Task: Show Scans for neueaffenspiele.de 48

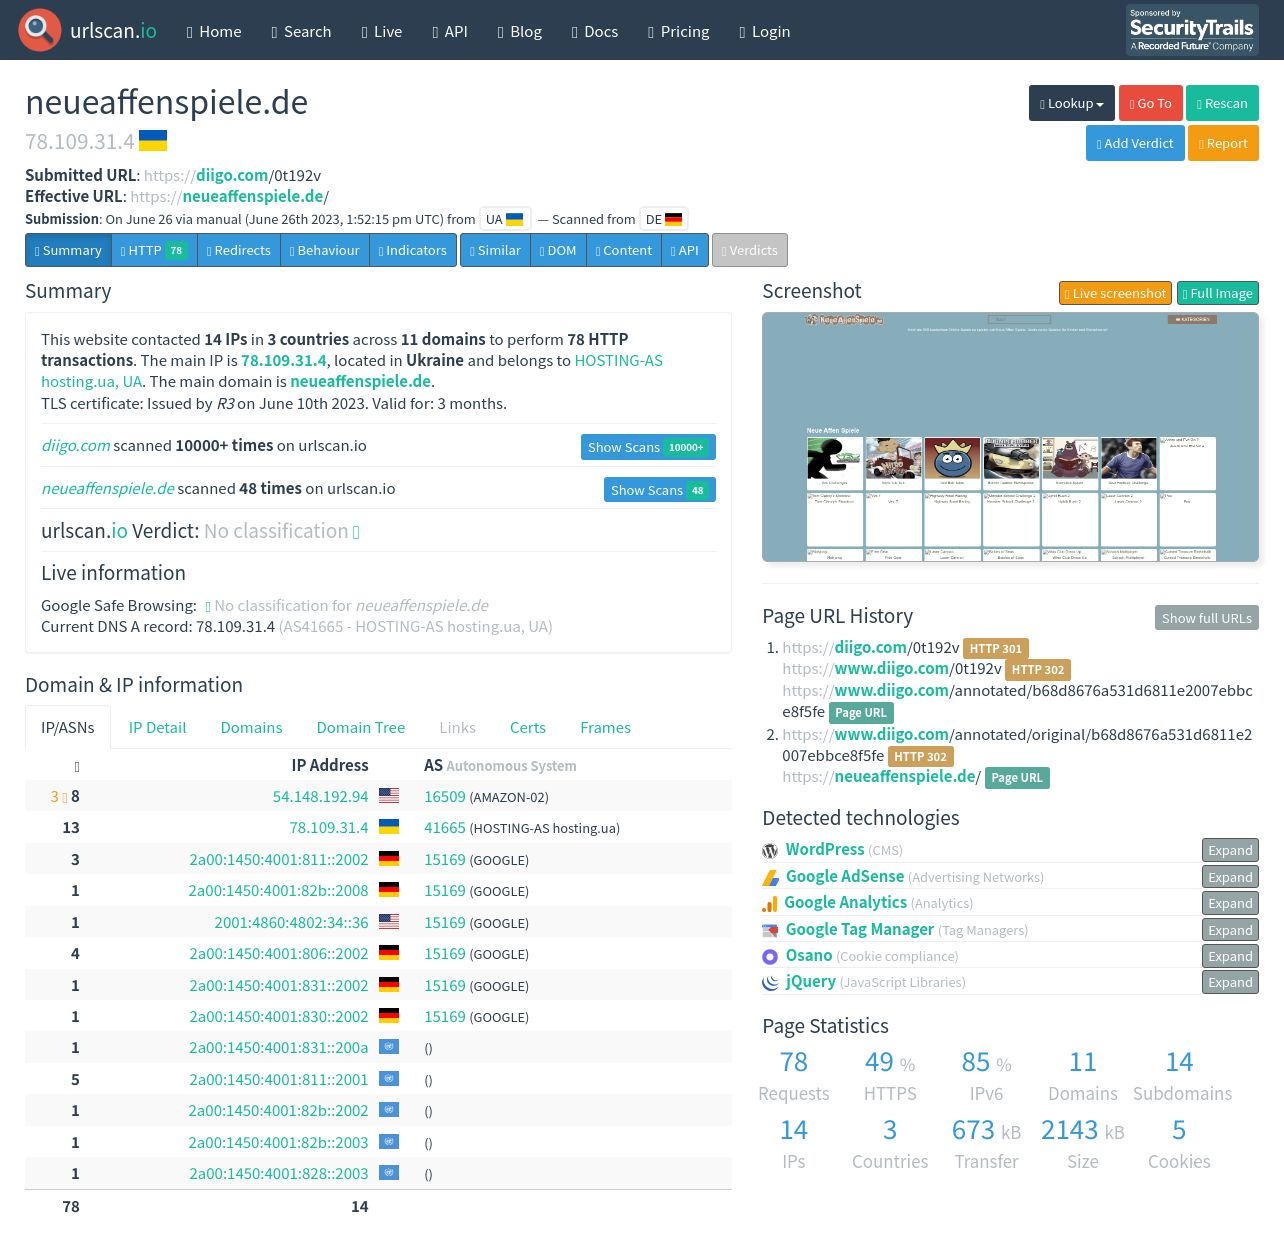Action: [659, 490]
